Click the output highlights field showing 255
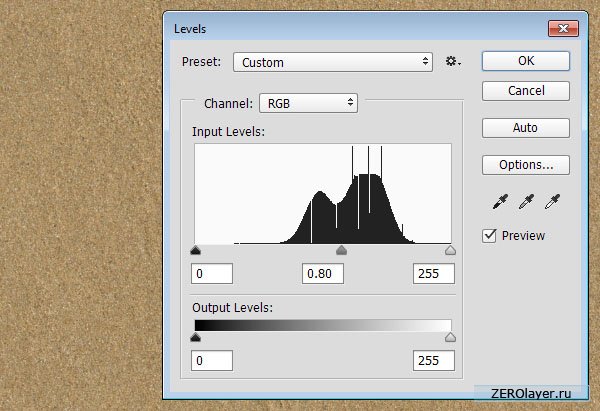Viewport: 600px width, 411px height. (434, 360)
